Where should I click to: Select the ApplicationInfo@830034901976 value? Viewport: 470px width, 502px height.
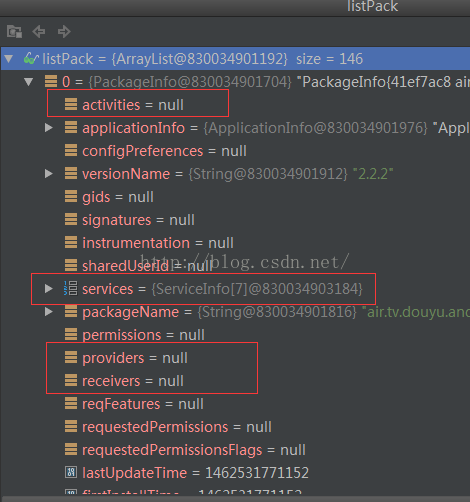click(x=315, y=128)
